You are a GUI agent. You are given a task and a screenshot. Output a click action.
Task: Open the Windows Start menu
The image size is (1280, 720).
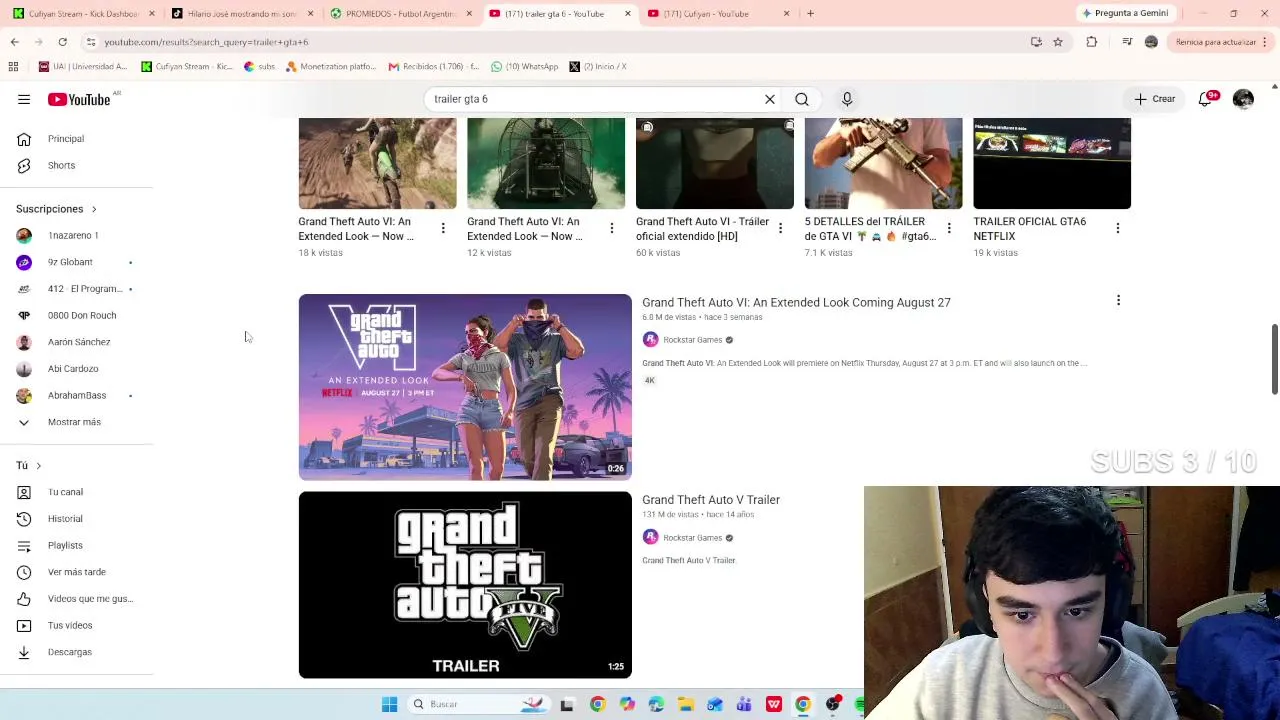390,705
